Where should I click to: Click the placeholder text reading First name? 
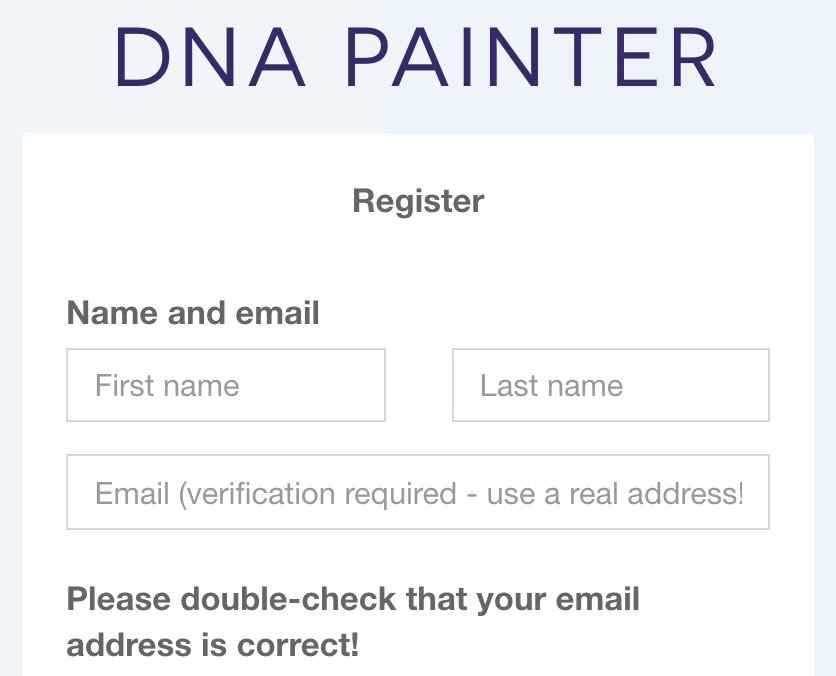click(166, 385)
